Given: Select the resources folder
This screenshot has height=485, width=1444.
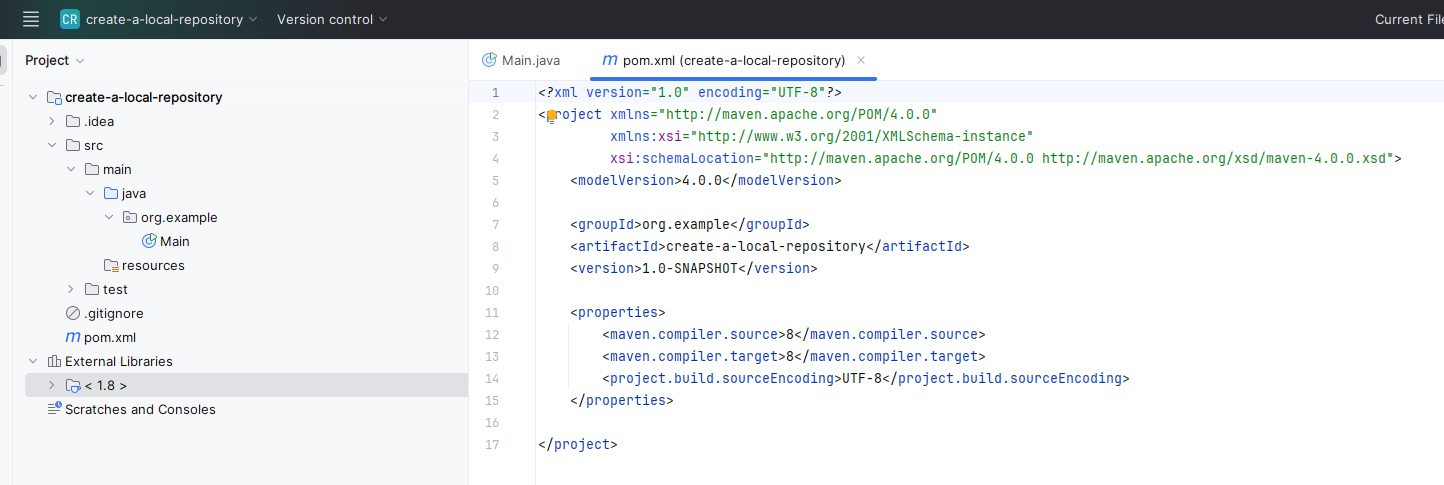Looking at the screenshot, I should click(x=153, y=265).
